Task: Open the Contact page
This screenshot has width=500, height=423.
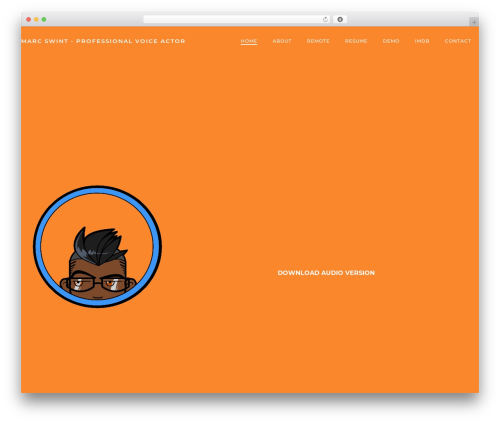Action: point(458,41)
